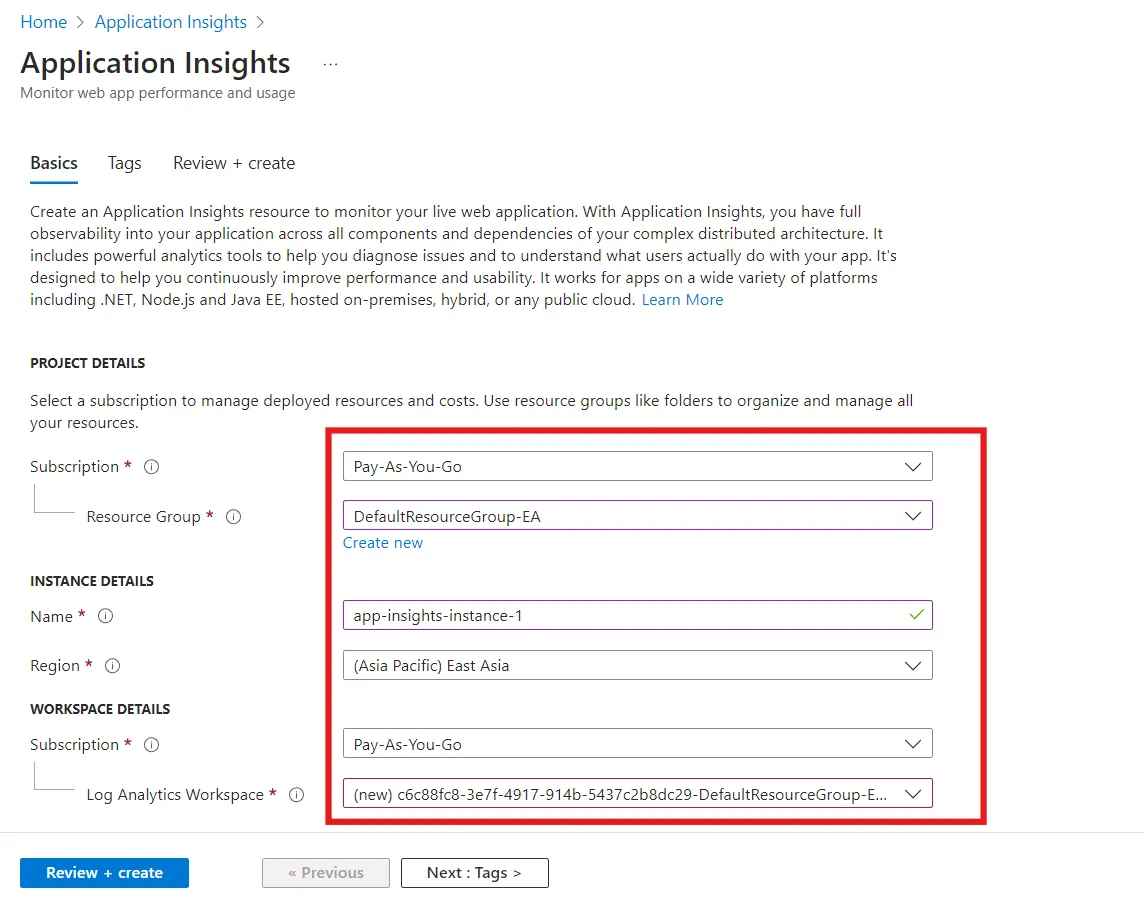Screen dimensions: 1145x916
Task: Go to Application Insights breadcrumb
Action: [171, 23]
